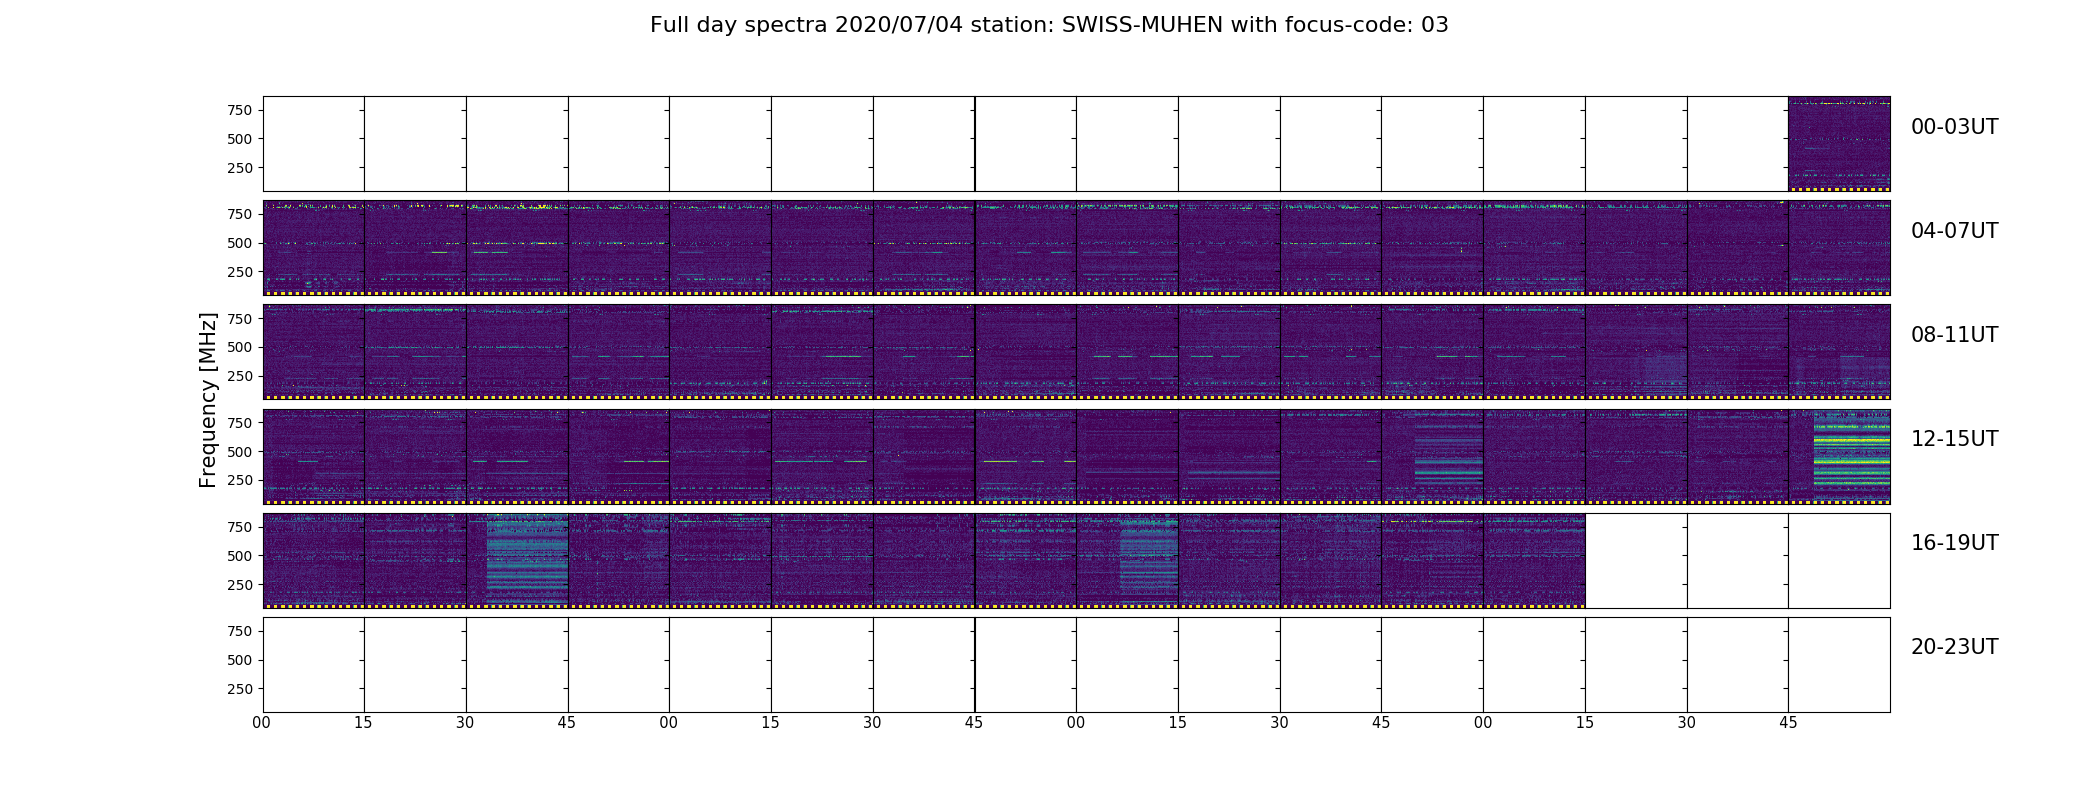
Task: Click the Frequency [MHz] axis label
Action: 208,400
